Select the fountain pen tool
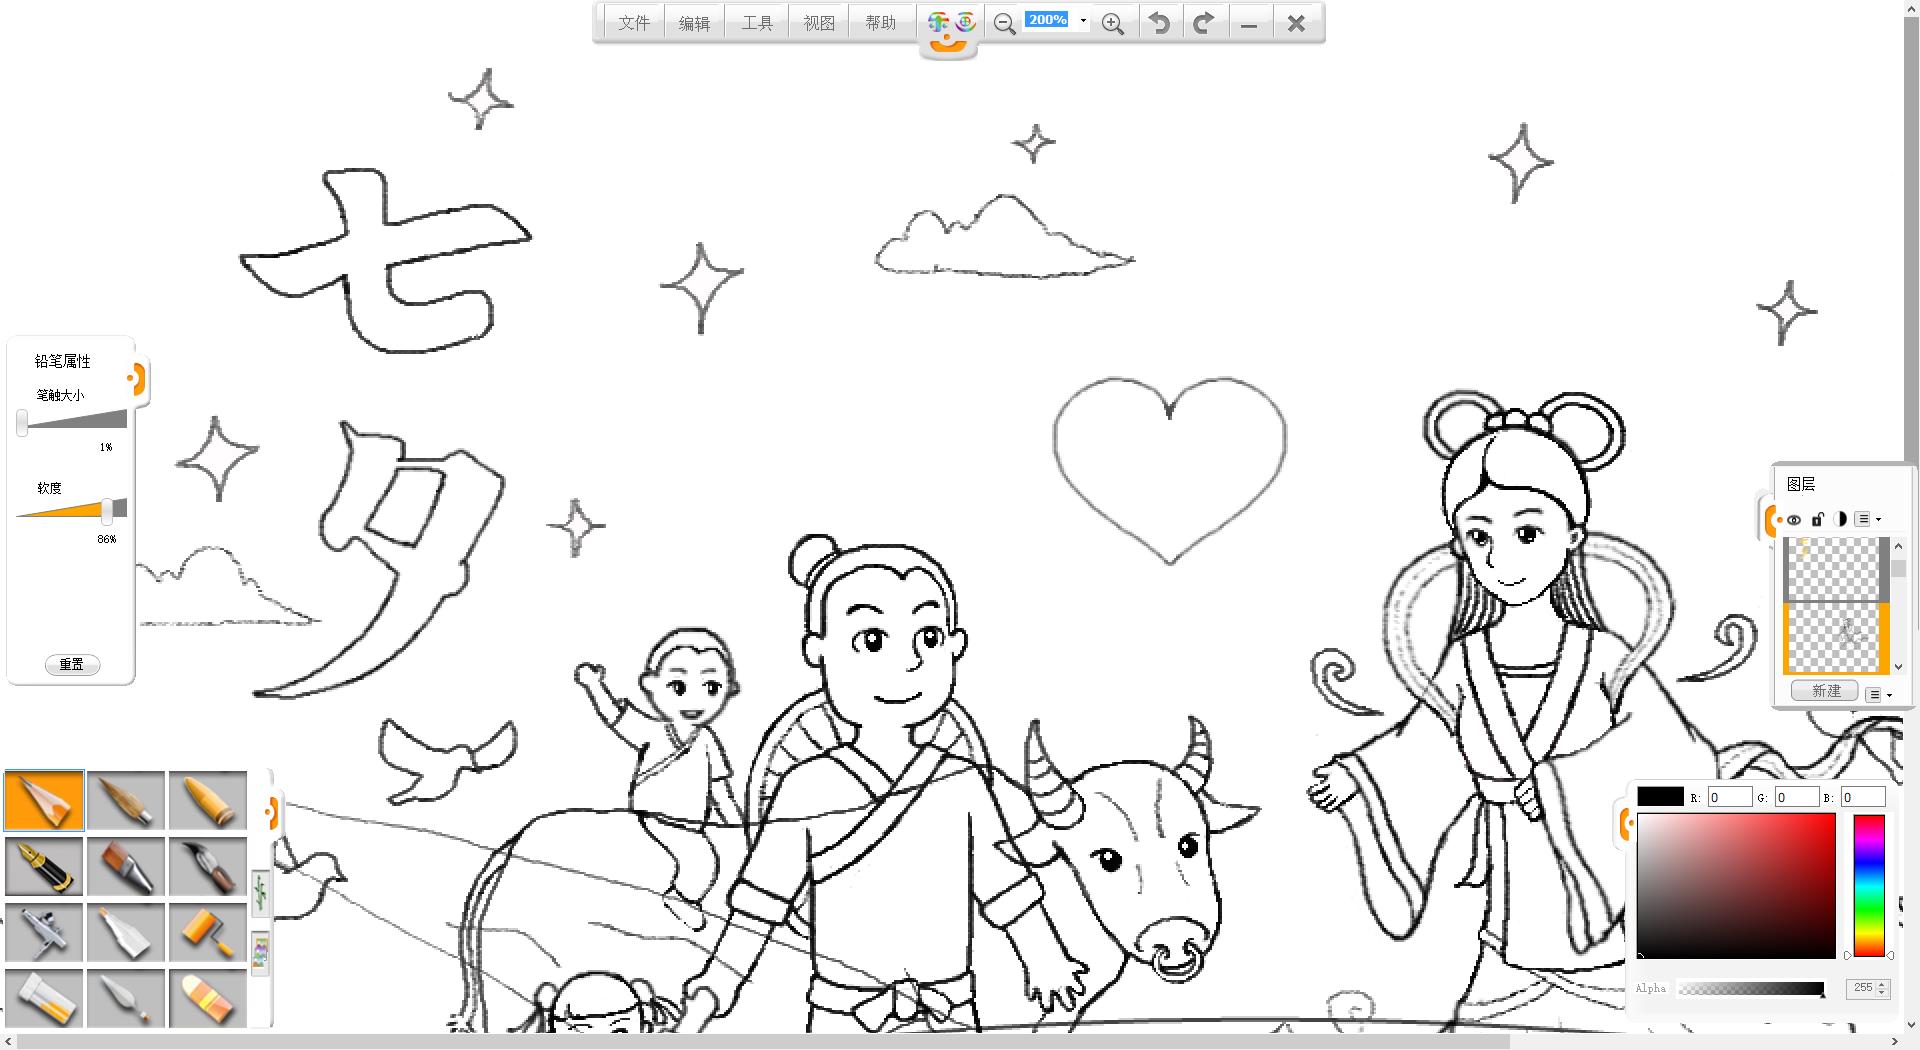The image size is (1920, 1050). click(44, 866)
